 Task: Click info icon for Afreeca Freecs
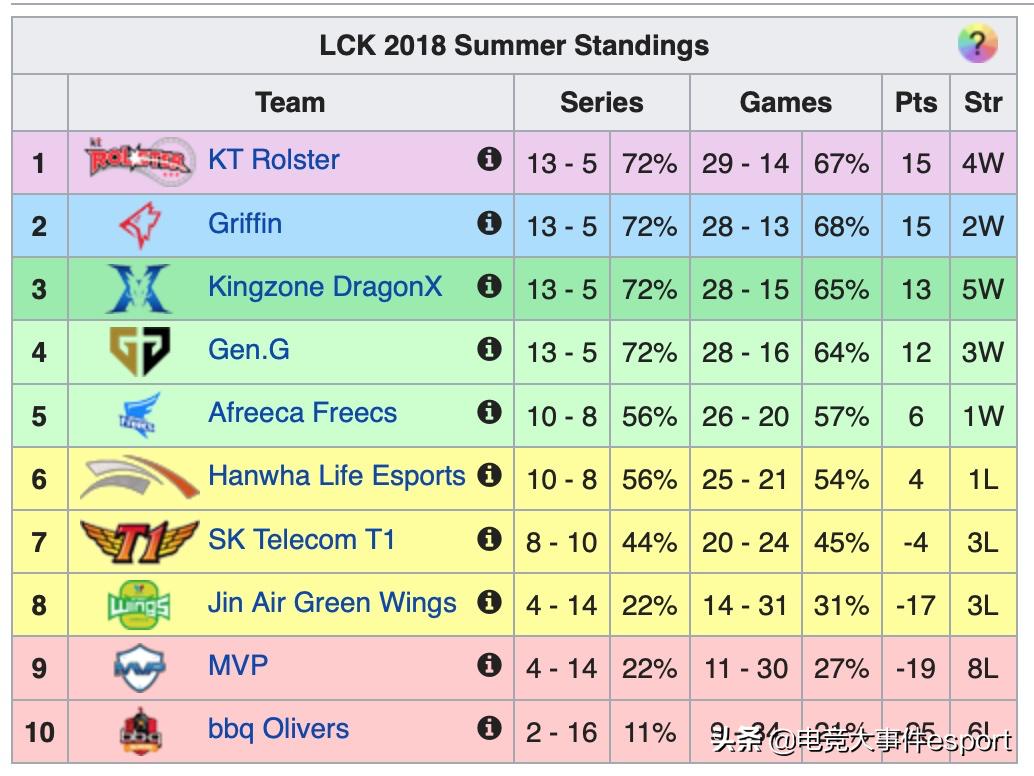coord(489,412)
